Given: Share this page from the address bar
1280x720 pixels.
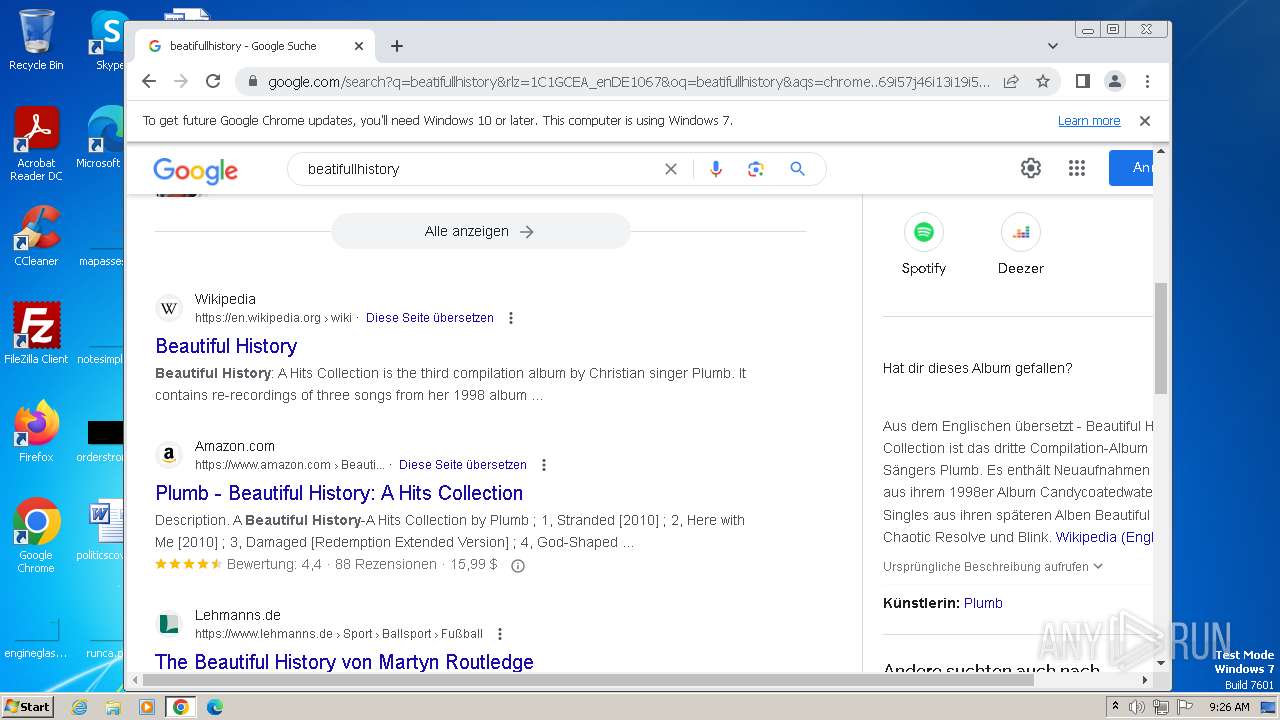Looking at the screenshot, I should pyautogui.click(x=1011, y=81).
